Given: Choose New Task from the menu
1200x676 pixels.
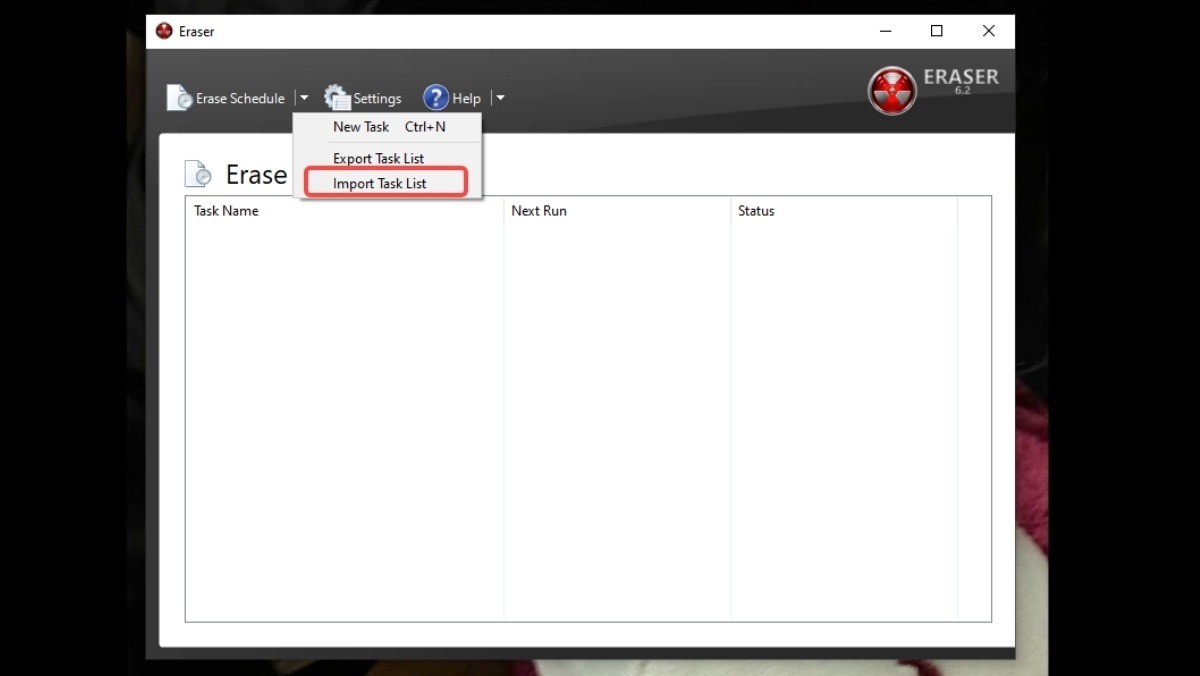Looking at the screenshot, I should click(x=388, y=127).
